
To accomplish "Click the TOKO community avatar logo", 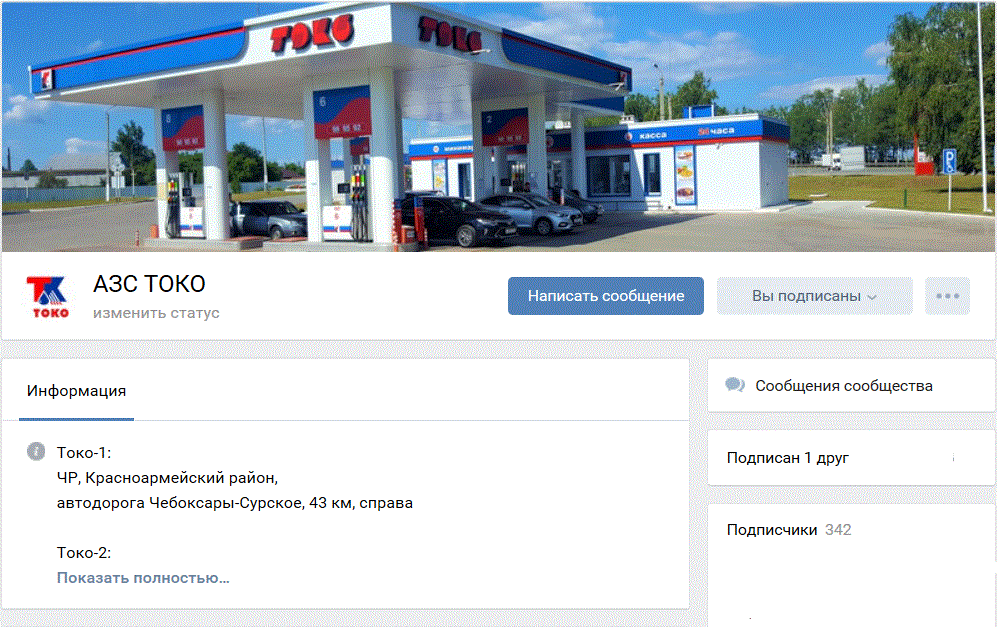I will tap(48, 296).
